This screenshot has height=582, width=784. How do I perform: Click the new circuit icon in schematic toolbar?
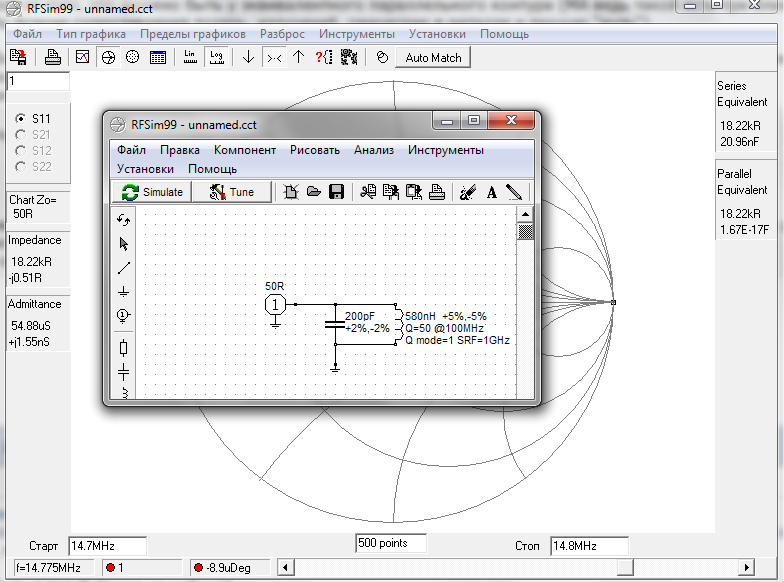(290, 192)
